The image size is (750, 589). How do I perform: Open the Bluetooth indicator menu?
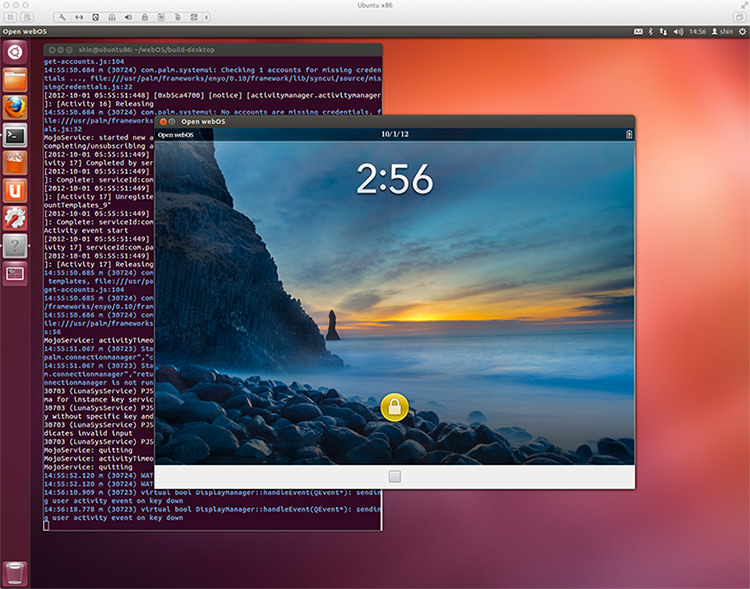651,32
